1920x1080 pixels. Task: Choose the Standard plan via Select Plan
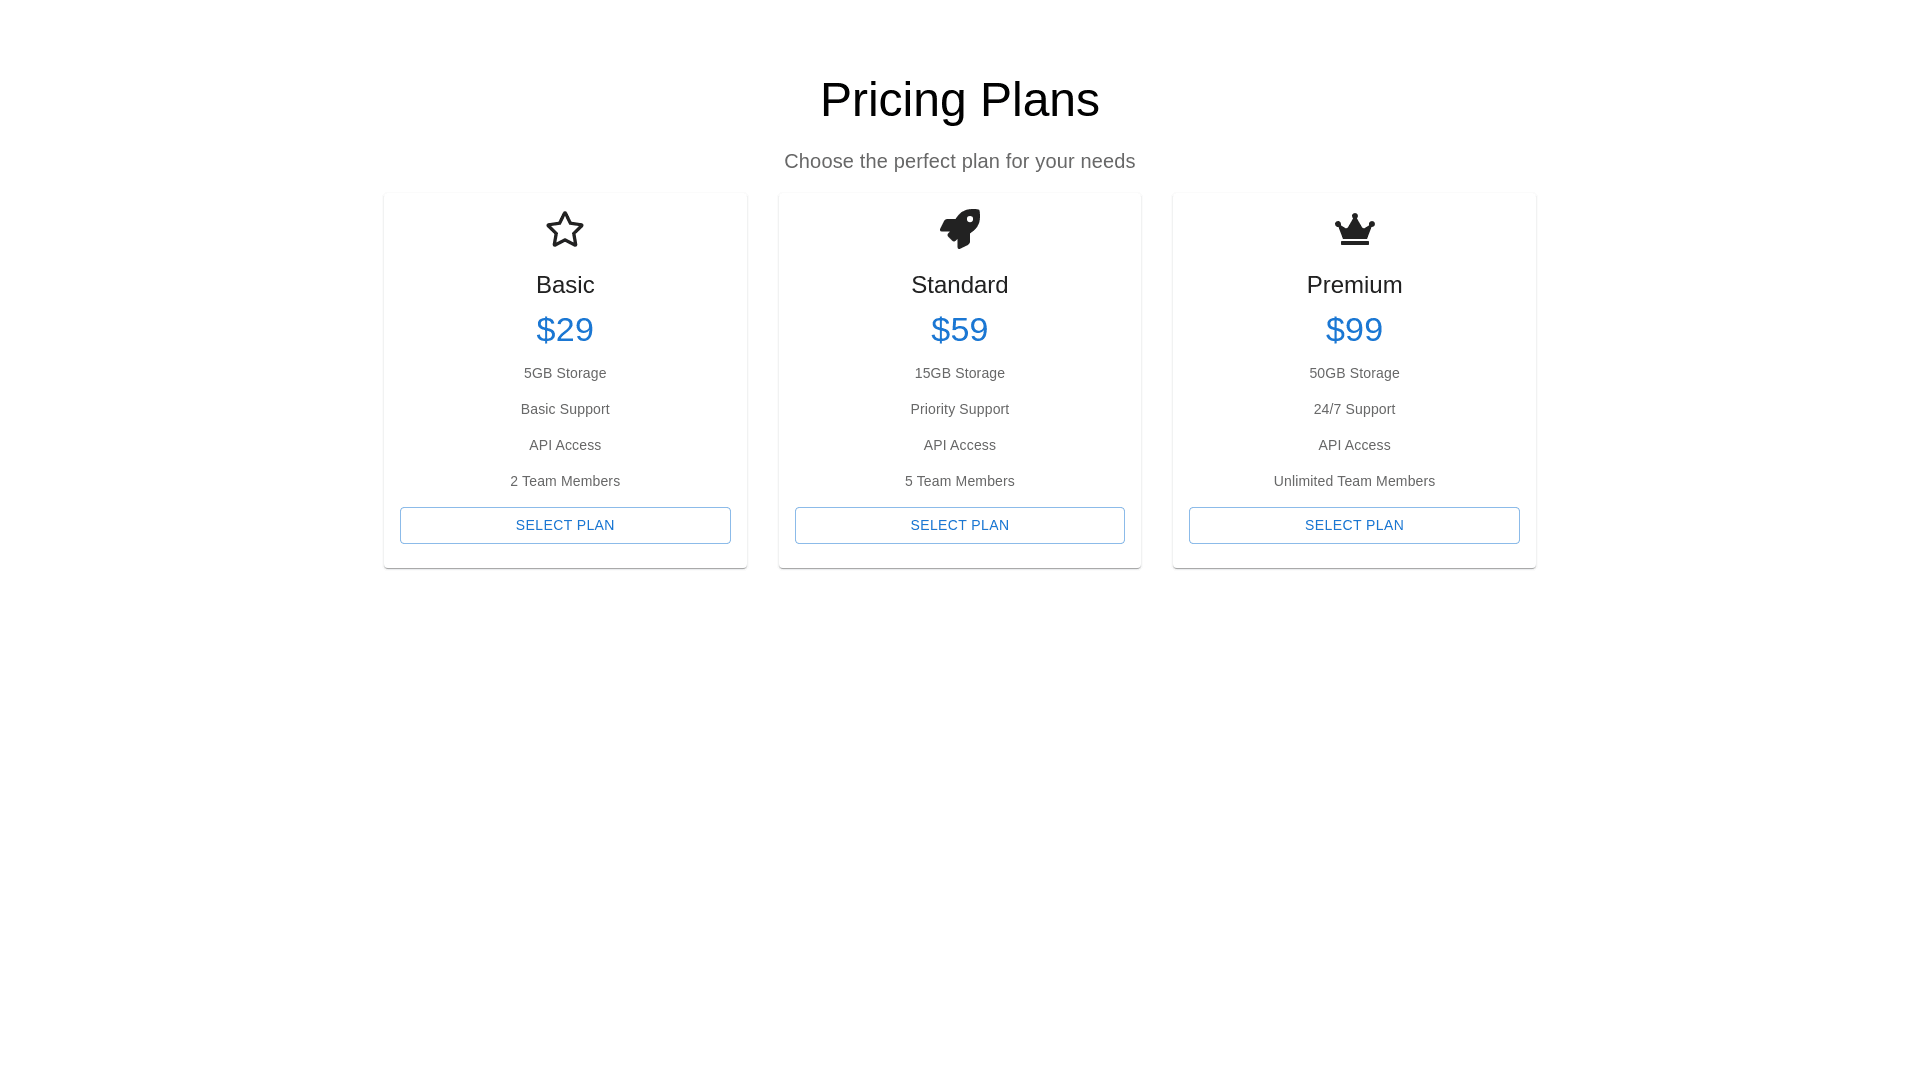point(960,525)
